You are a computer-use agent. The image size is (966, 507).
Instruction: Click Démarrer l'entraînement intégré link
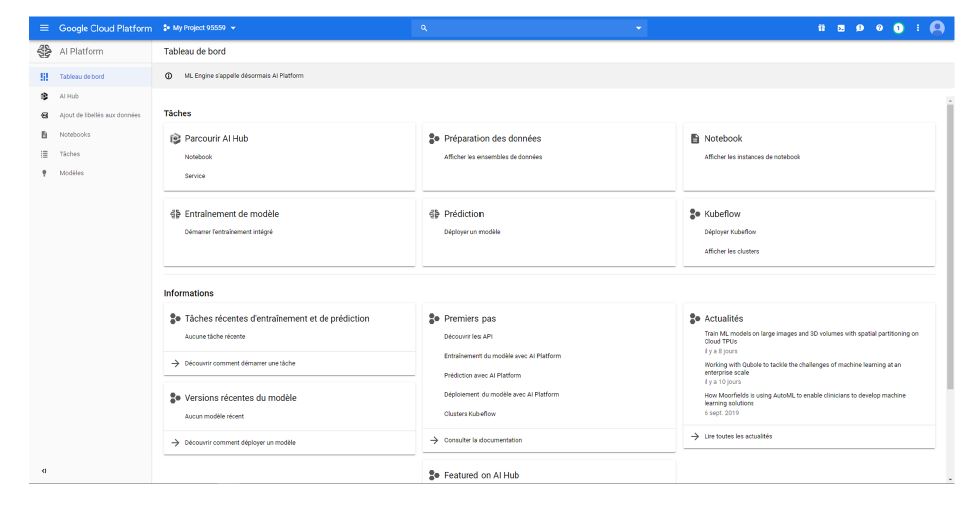(x=228, y=231)
